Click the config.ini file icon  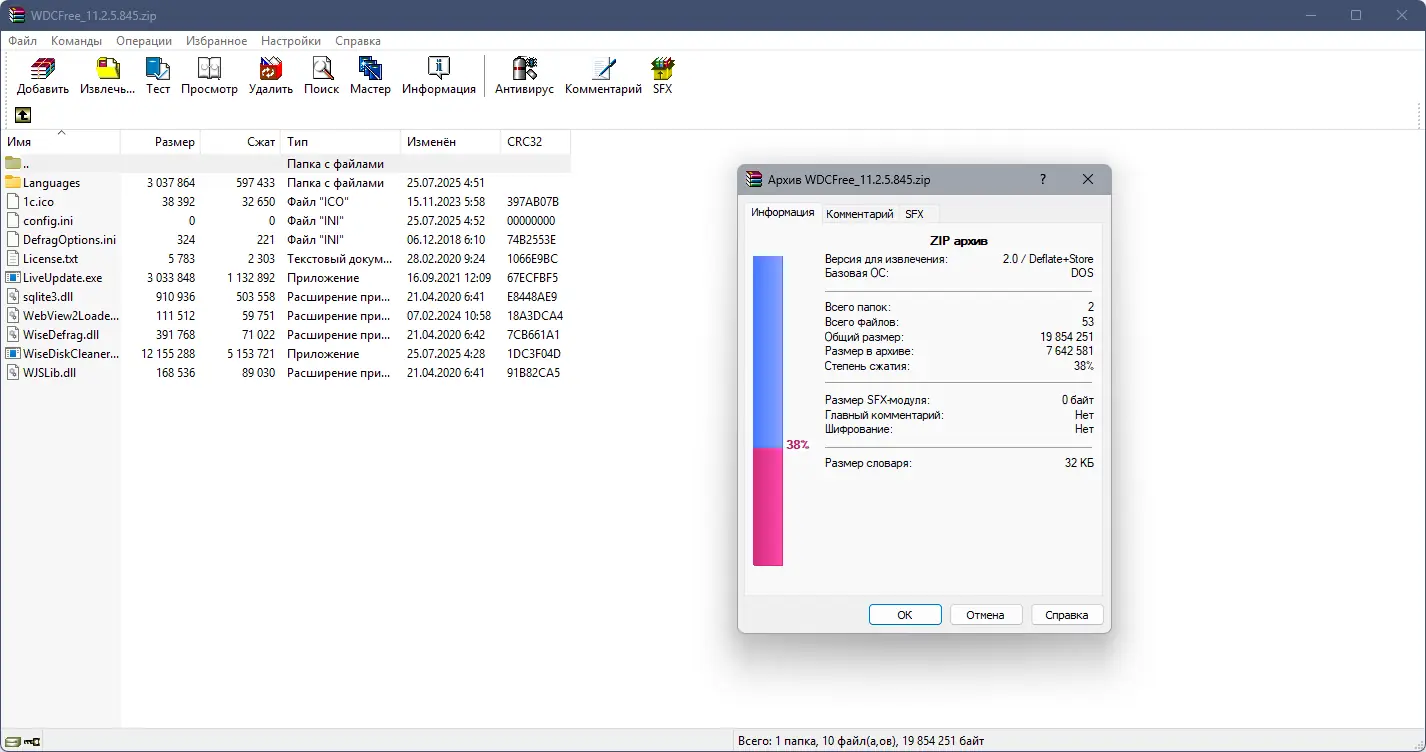13,220
